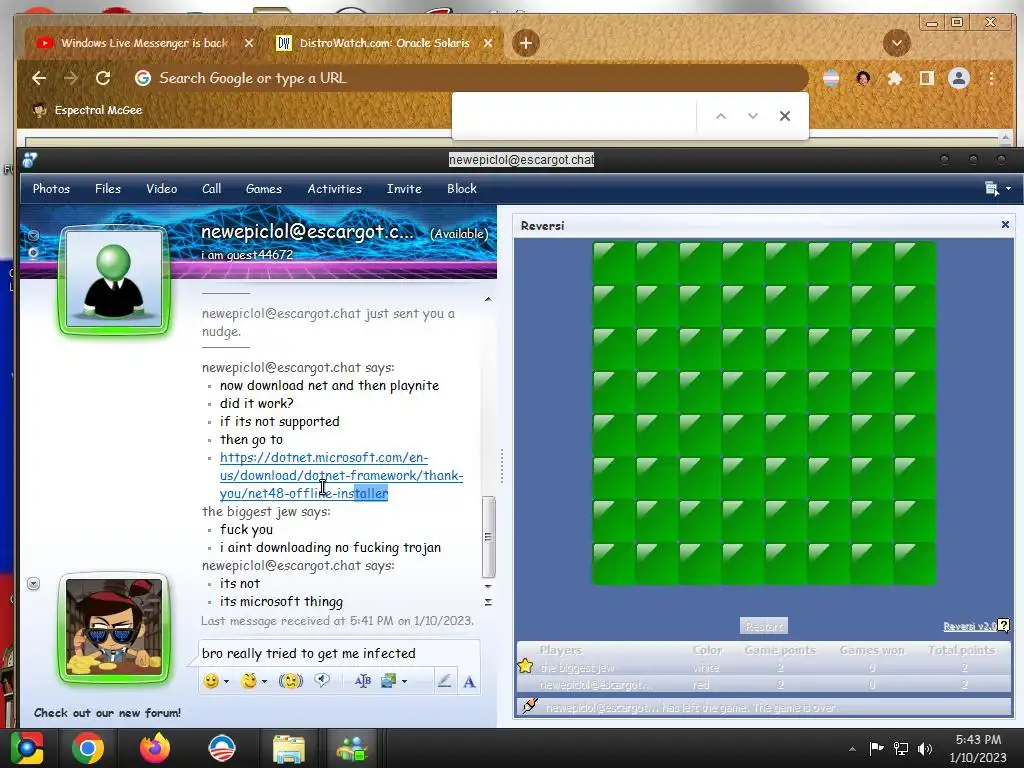Screen dimensions: 1024x768
Task: Select the handwriting pen tab icon
Action: pyautogui.click(x=444, y=681)
